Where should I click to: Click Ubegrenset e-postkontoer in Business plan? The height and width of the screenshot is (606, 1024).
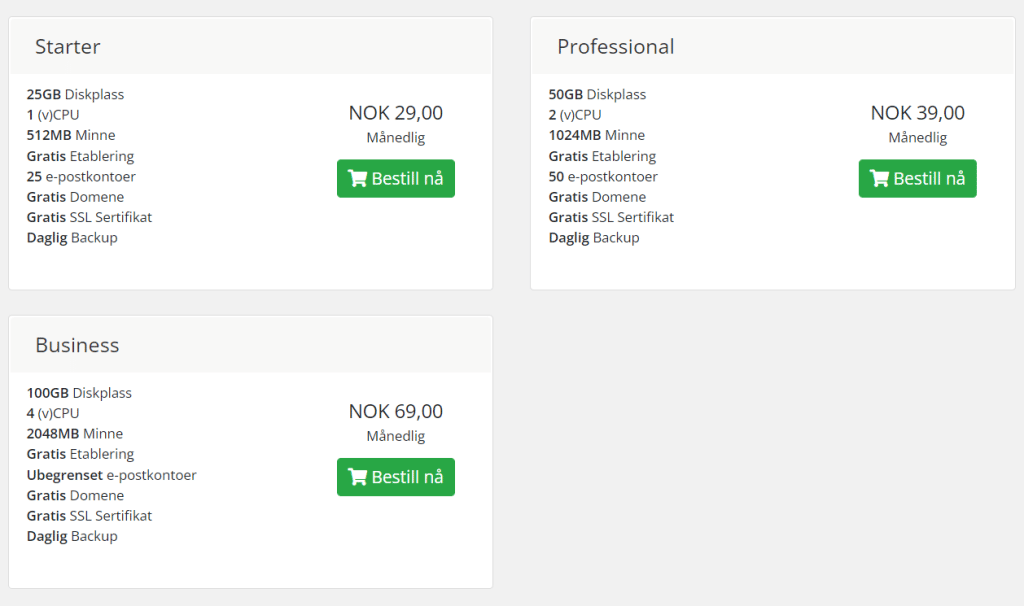pos(111,476)
